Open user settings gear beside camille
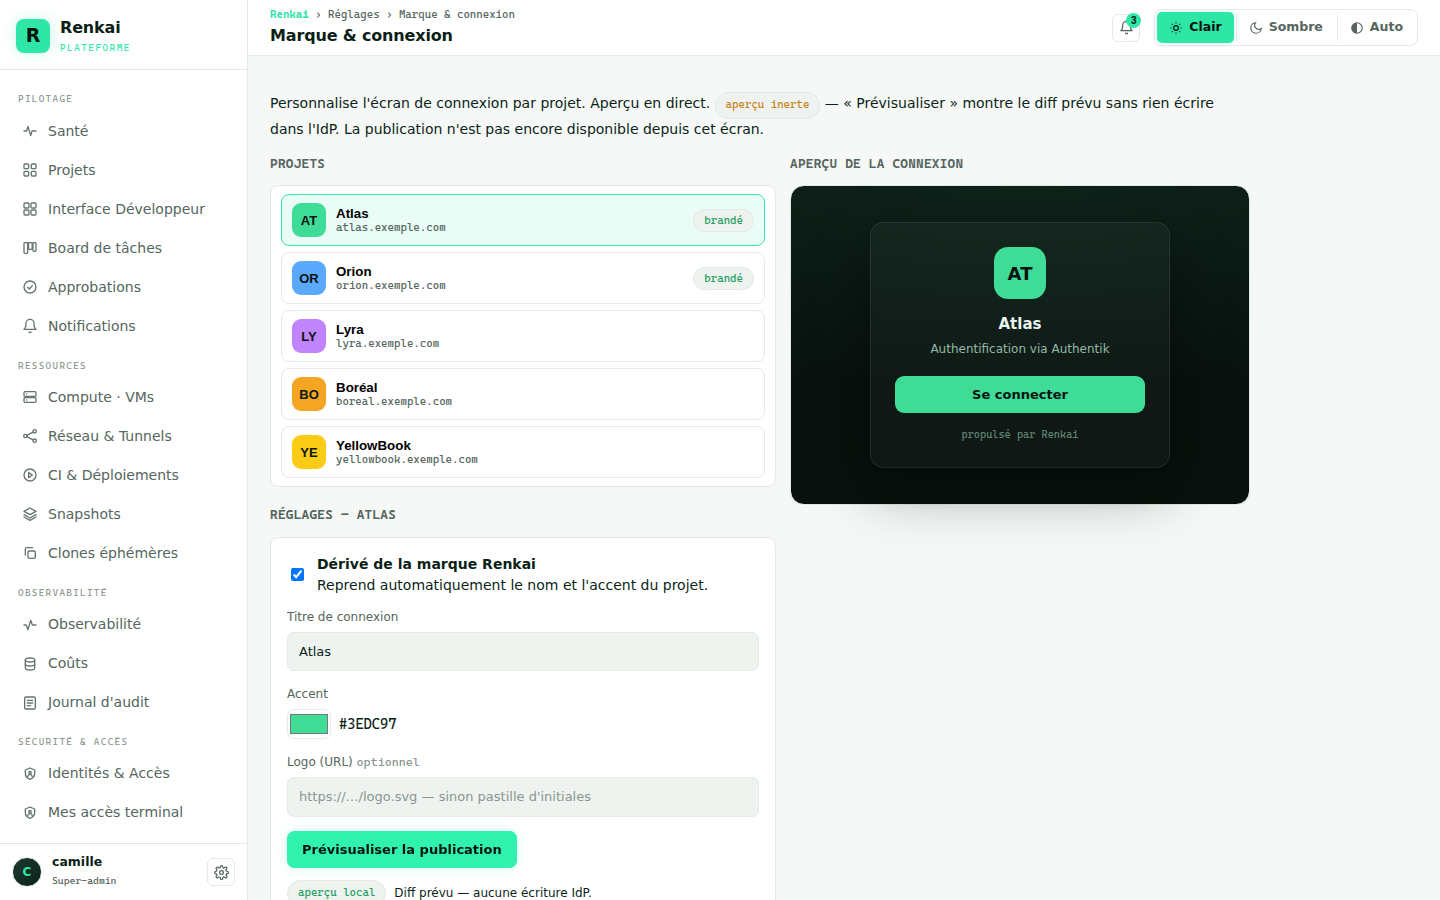The height and width of the screenshot is (900, 1440). pyautogui.click(x=221, y=872)
